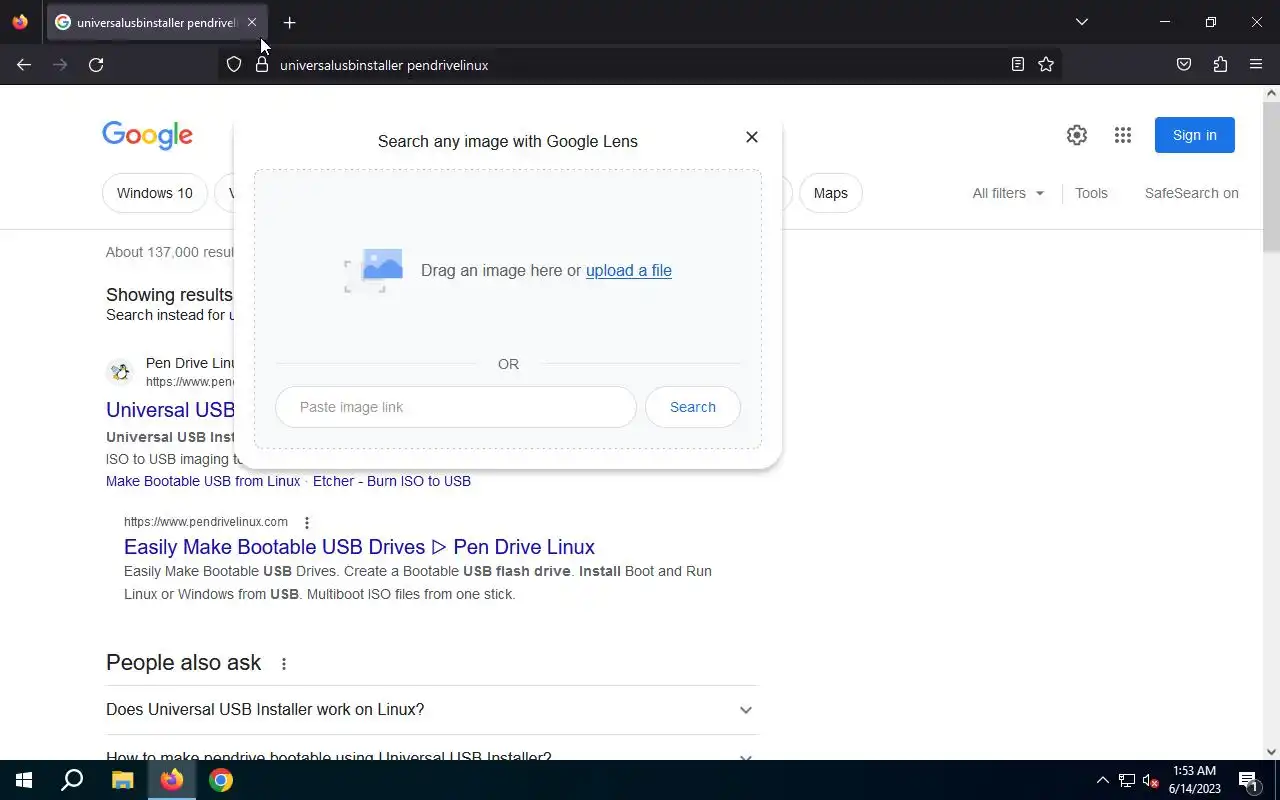Click the network status tray icon

[x=1127, y=780]
